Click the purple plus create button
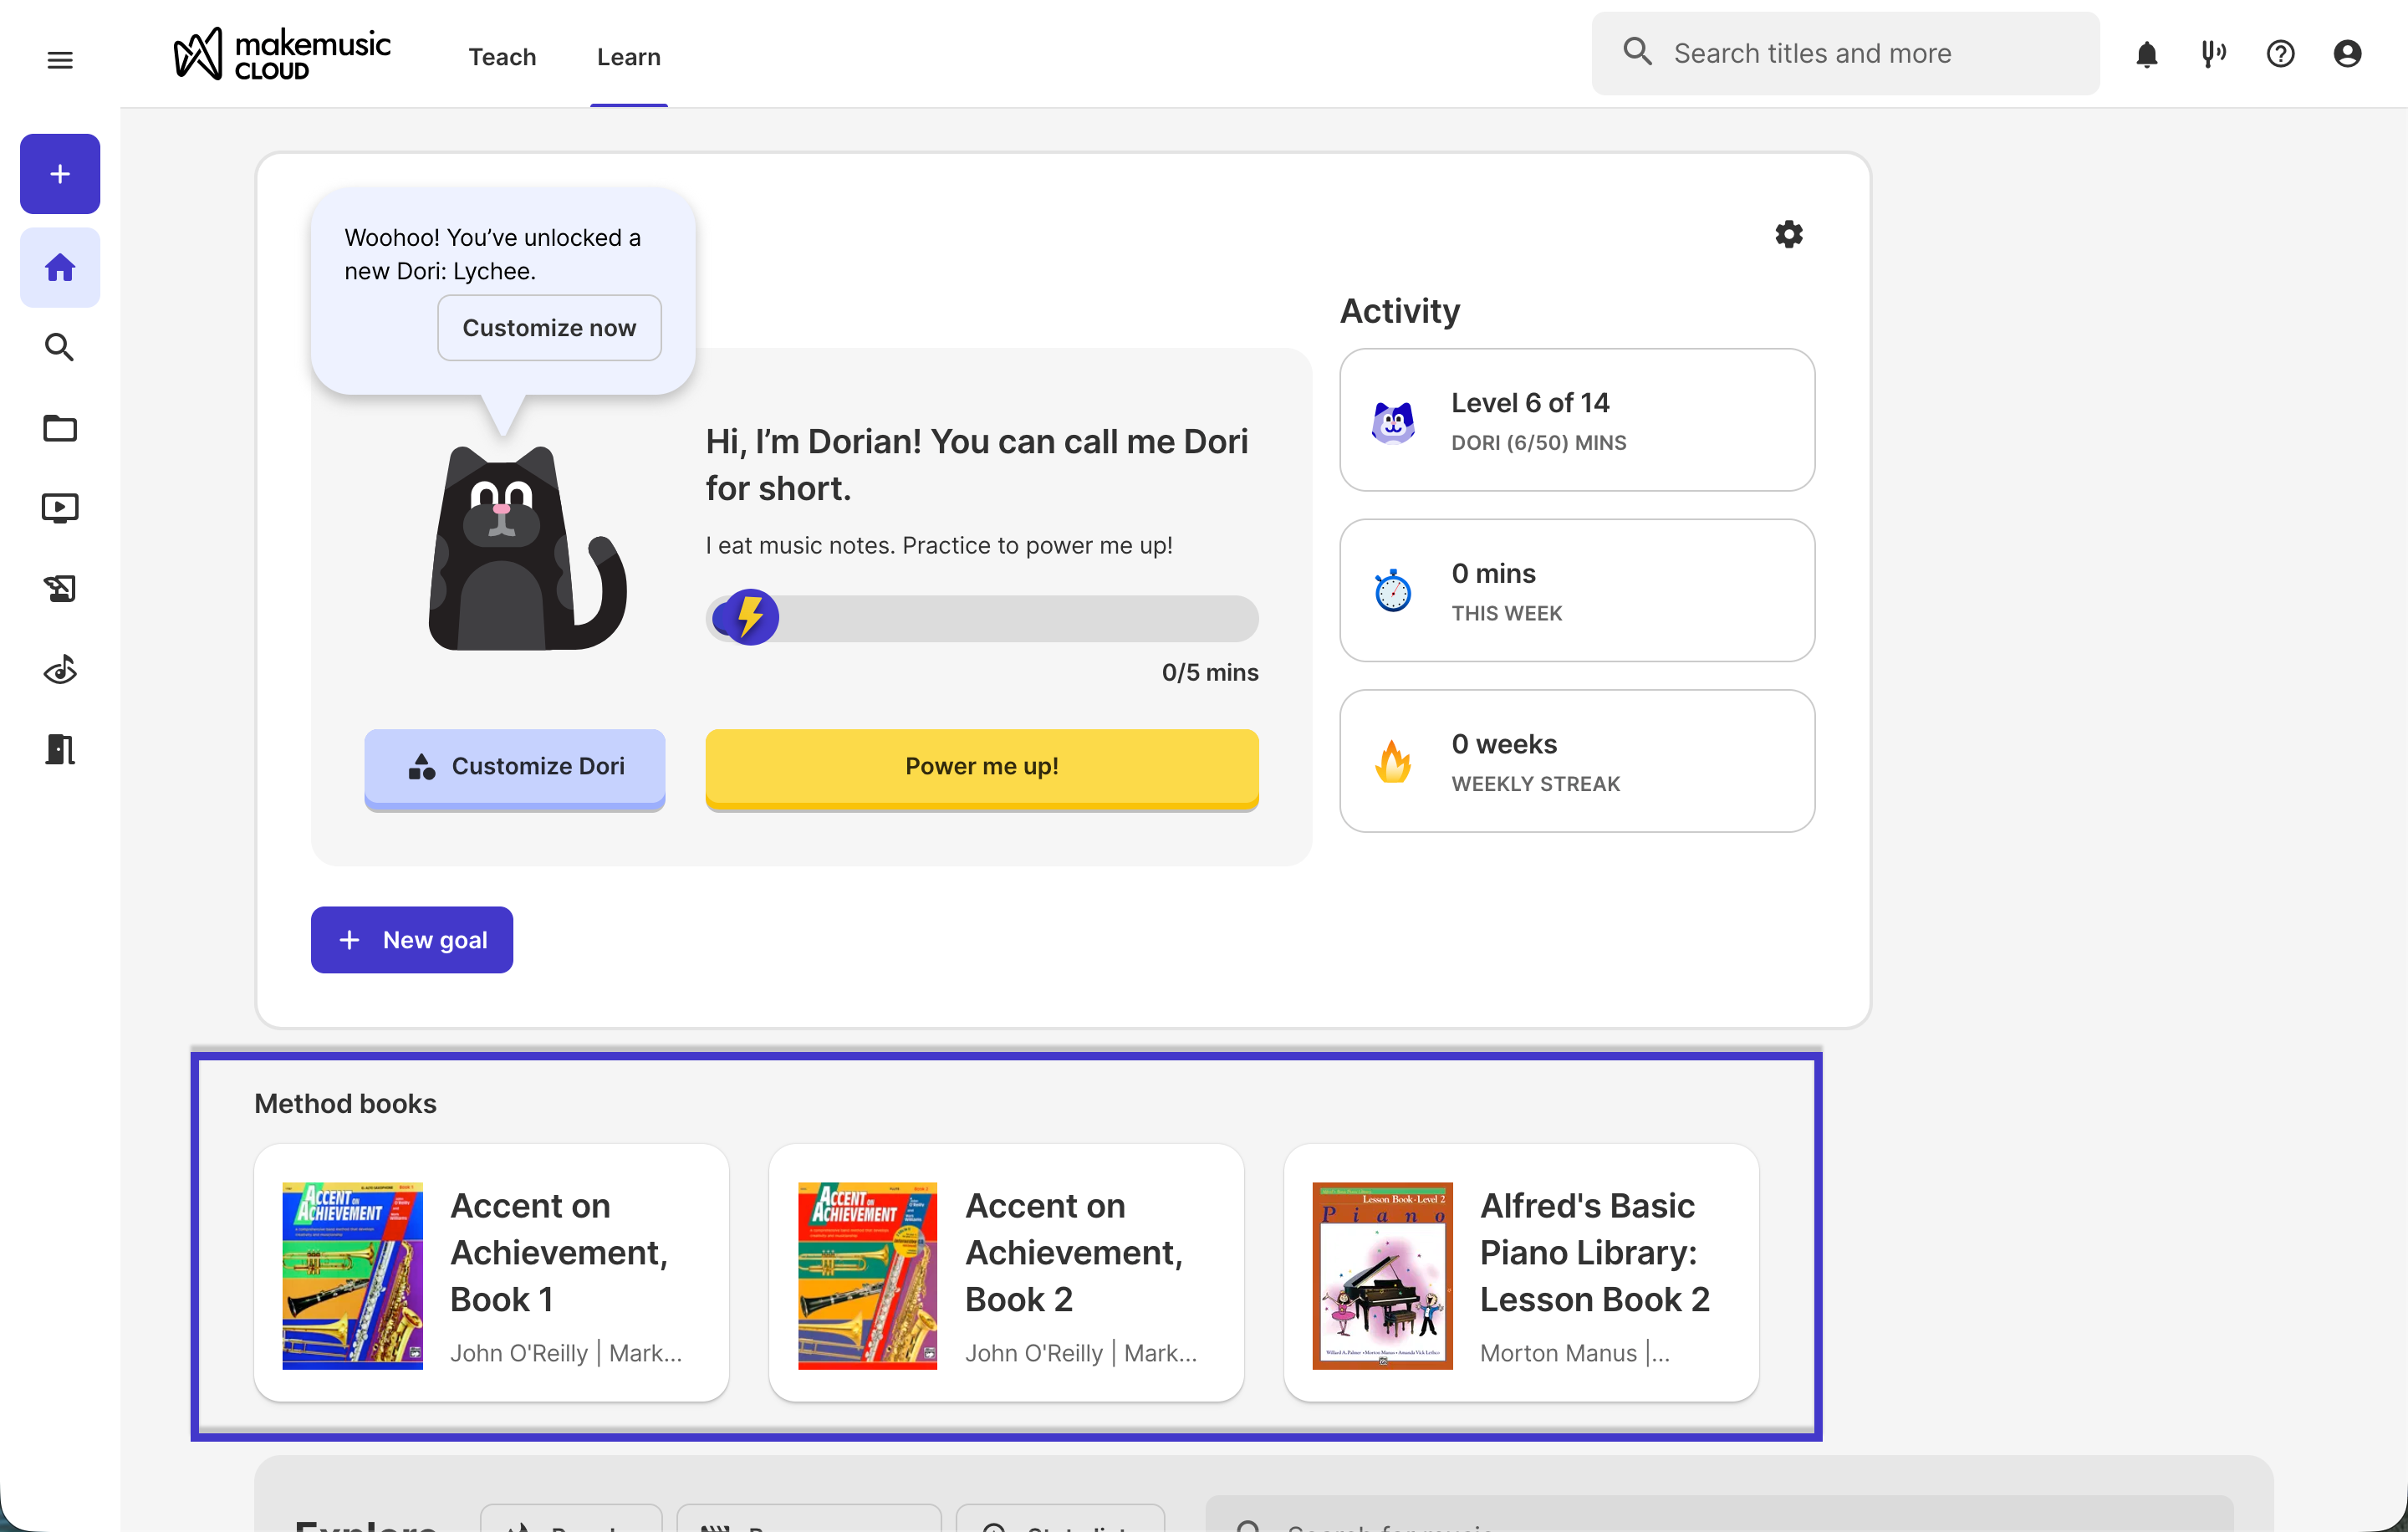The width and height of the screenshot is (2408, 1532). 60,174
